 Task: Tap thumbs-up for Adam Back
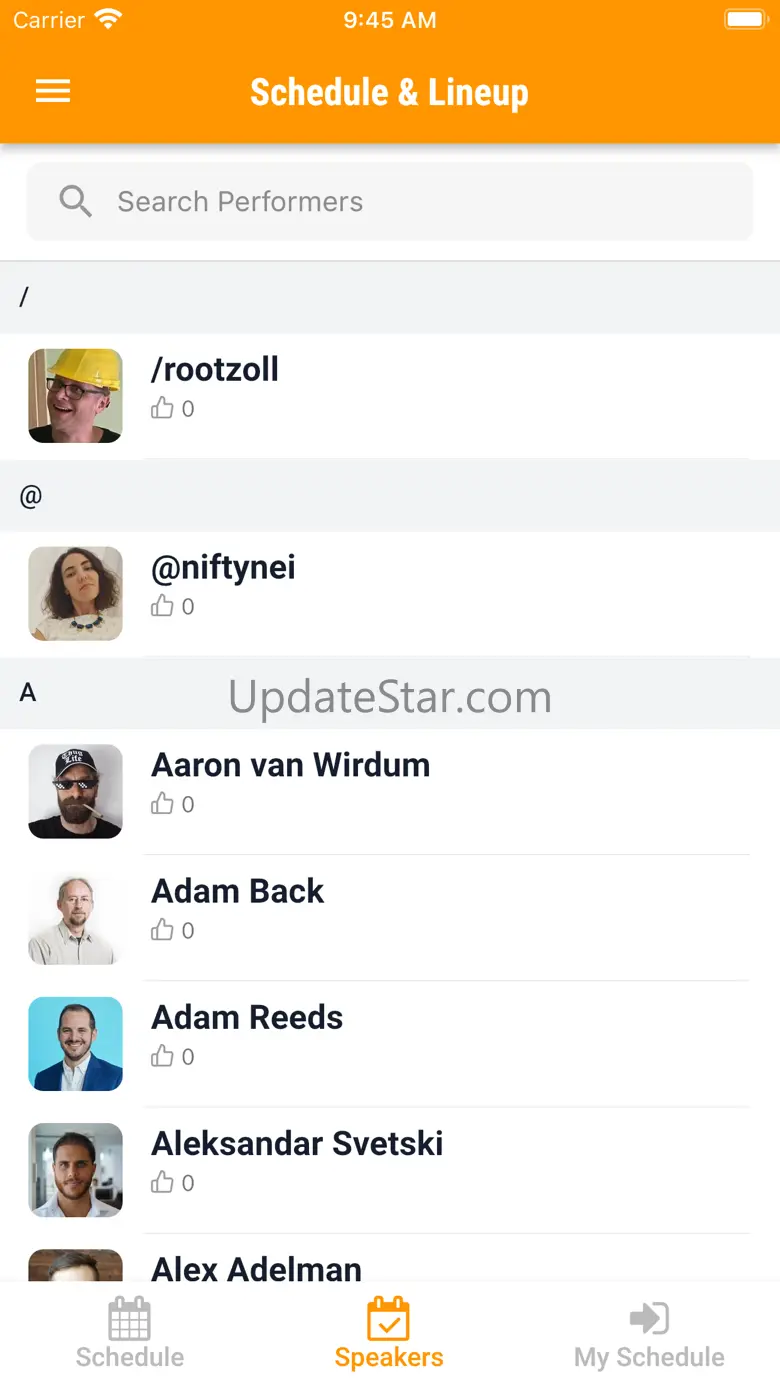click(x=162, y=930)
